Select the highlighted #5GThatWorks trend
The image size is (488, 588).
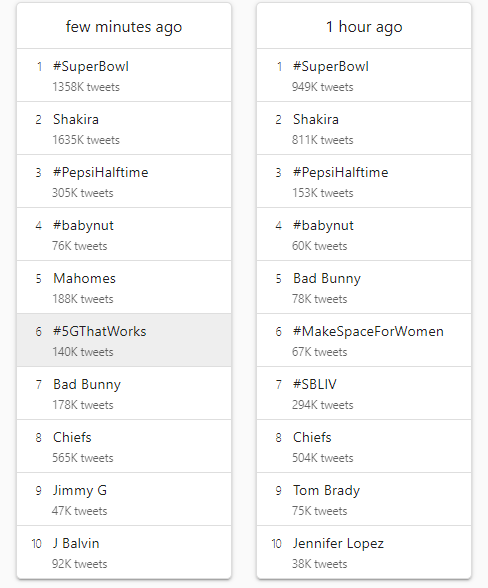[x=124, y=340]
